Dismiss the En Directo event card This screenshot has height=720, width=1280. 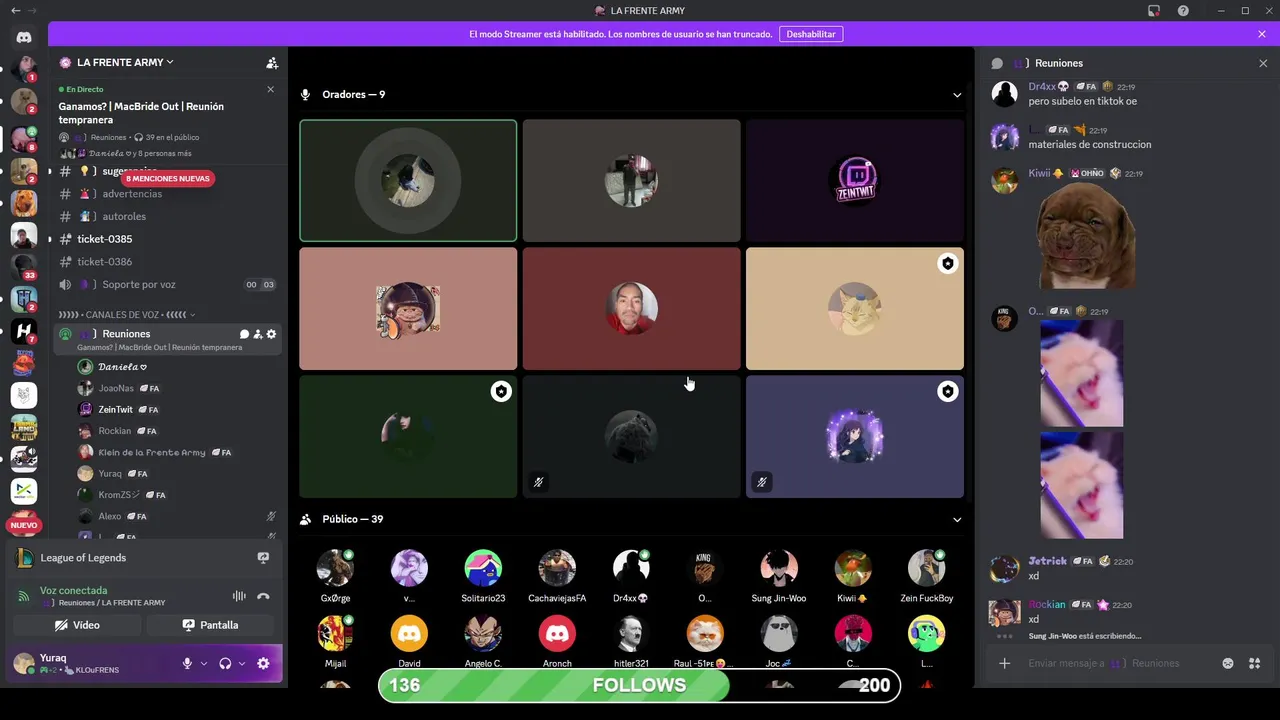pyautogui.click(x=270, y=89)
